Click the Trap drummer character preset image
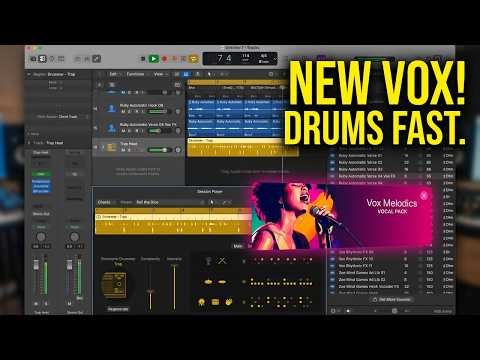480x360 pixels. (x=114, y=285)
